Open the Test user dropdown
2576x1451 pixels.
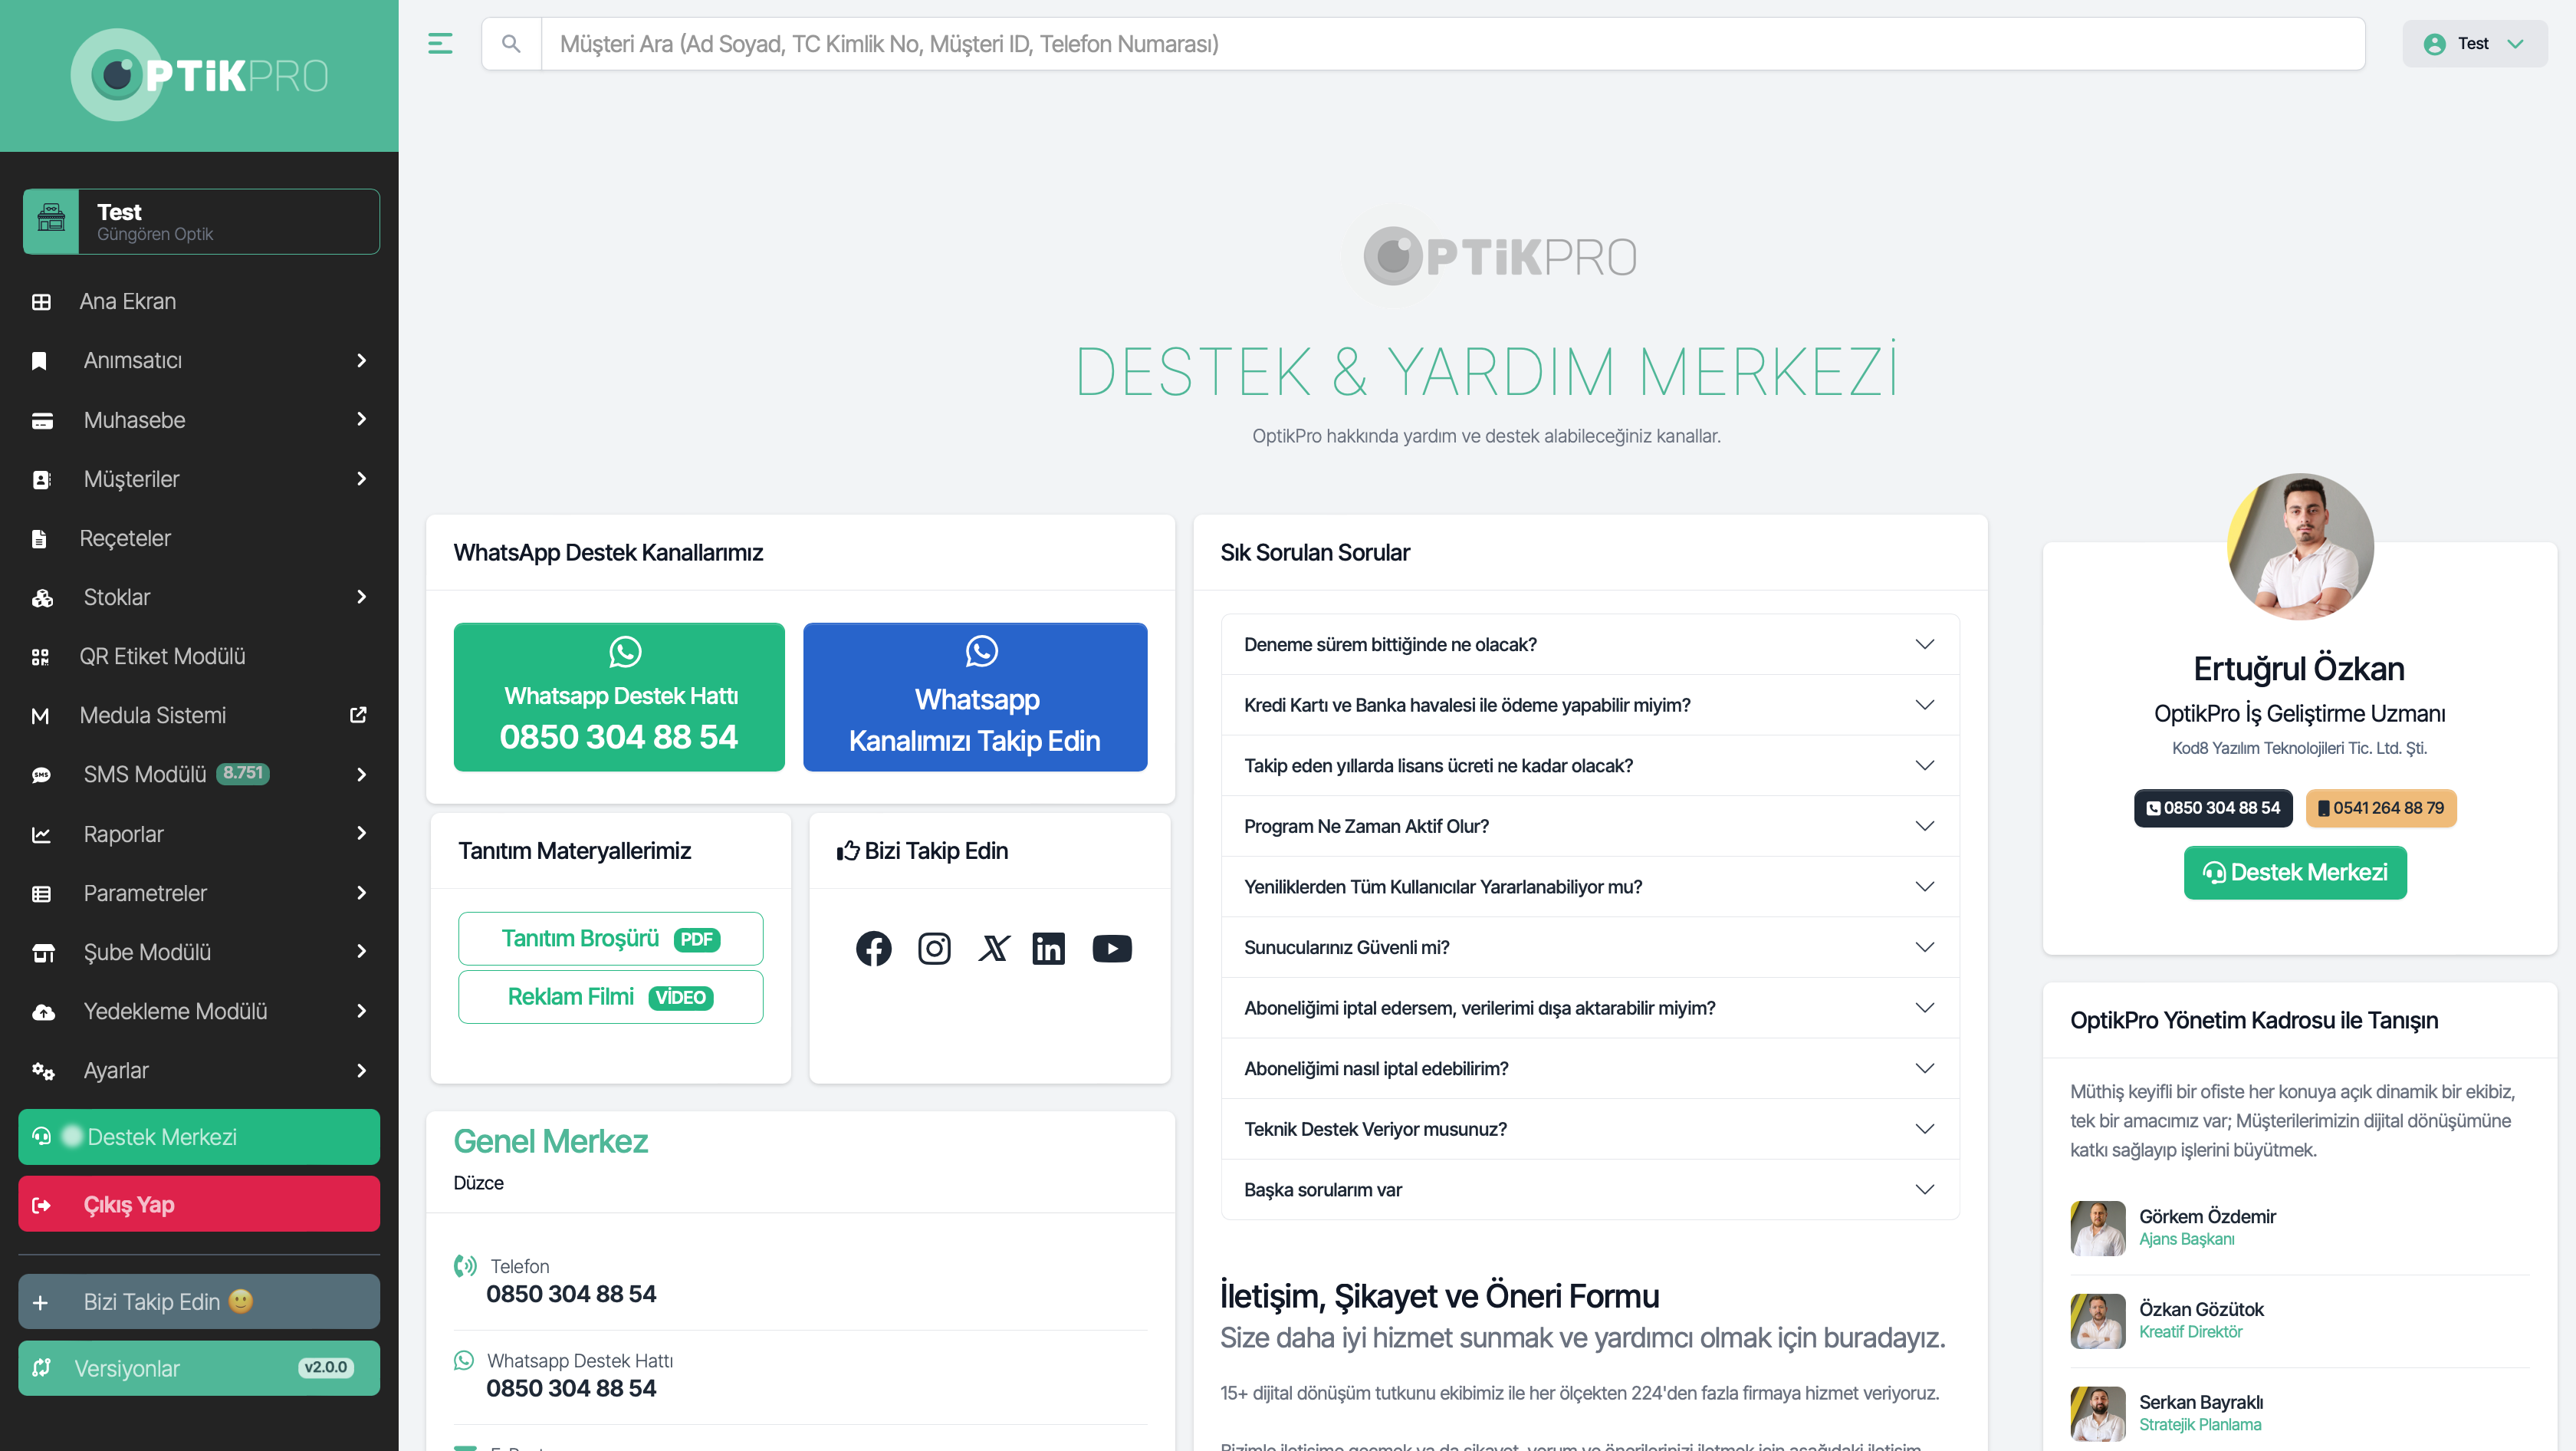tap(2474, 44)
